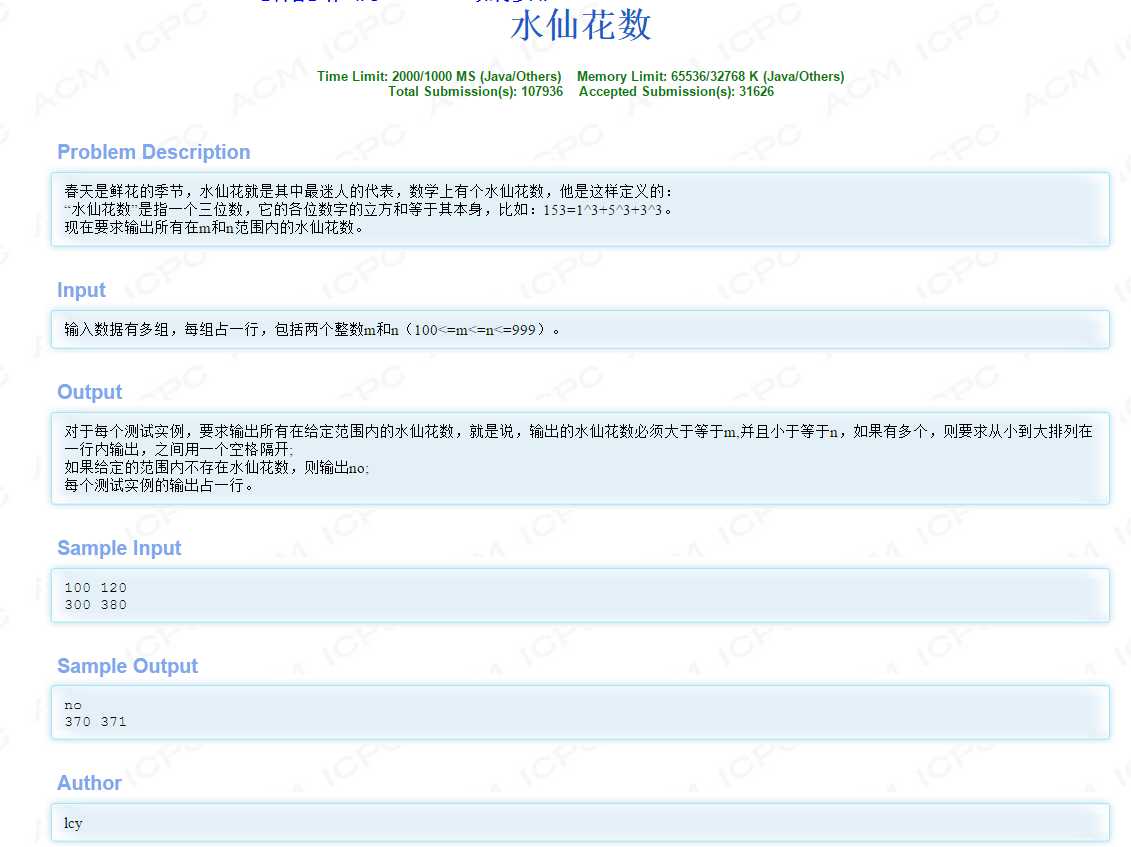Click the line beginning 春天是鲜花的季节

click(x=368, y=191)
